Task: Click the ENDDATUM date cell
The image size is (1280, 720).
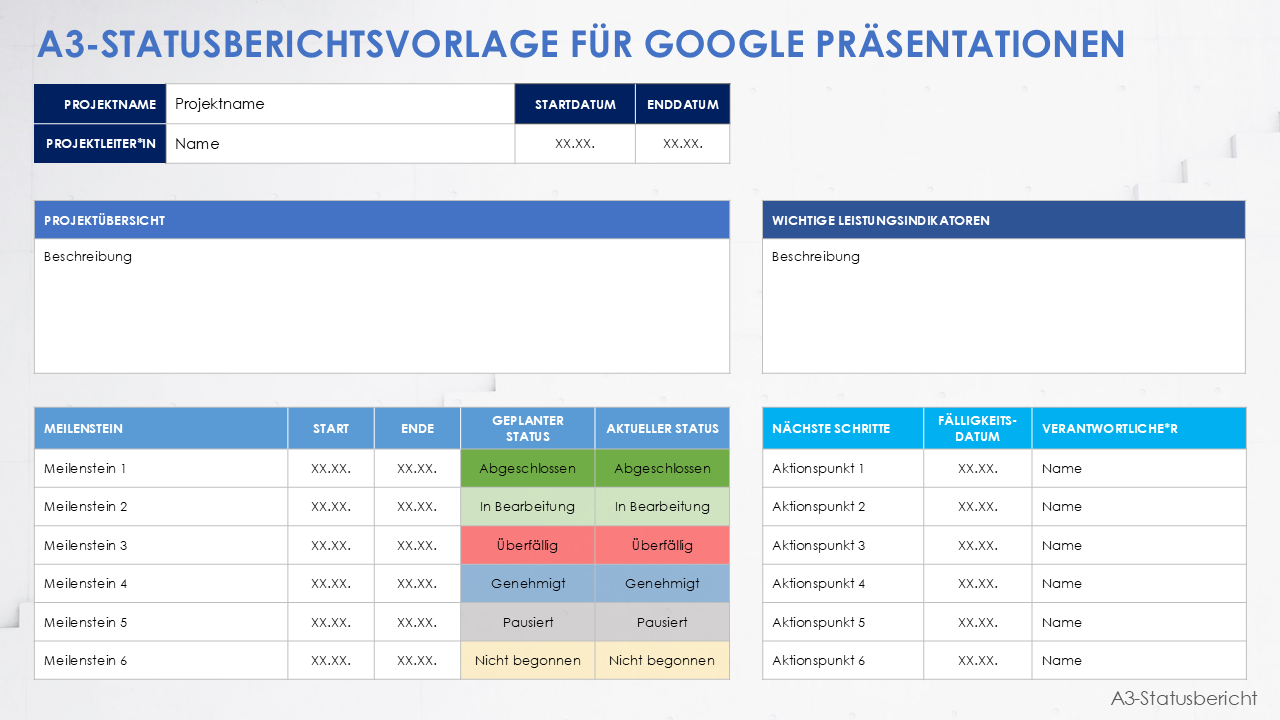Action: (x=682, y=143)
